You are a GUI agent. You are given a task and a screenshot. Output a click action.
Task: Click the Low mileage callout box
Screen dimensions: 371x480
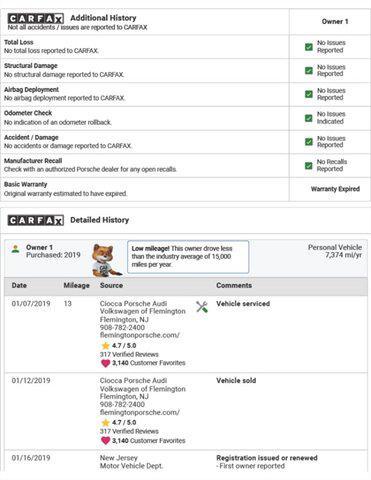[188, 257]
